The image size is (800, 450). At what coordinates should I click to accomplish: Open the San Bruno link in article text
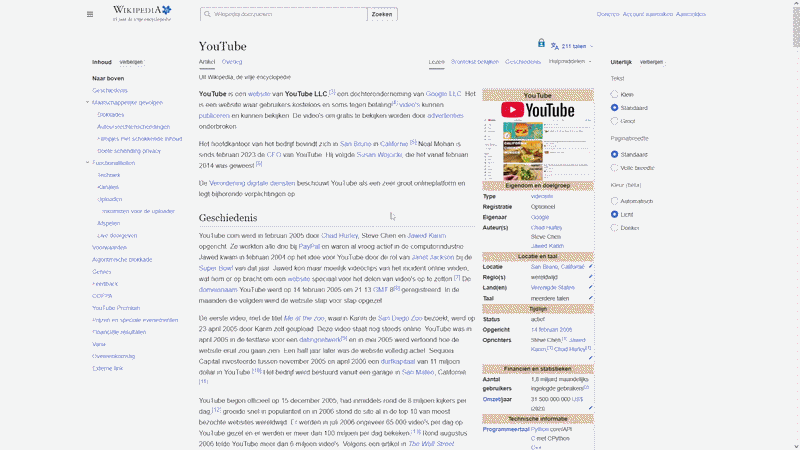[x=356, y=144]
